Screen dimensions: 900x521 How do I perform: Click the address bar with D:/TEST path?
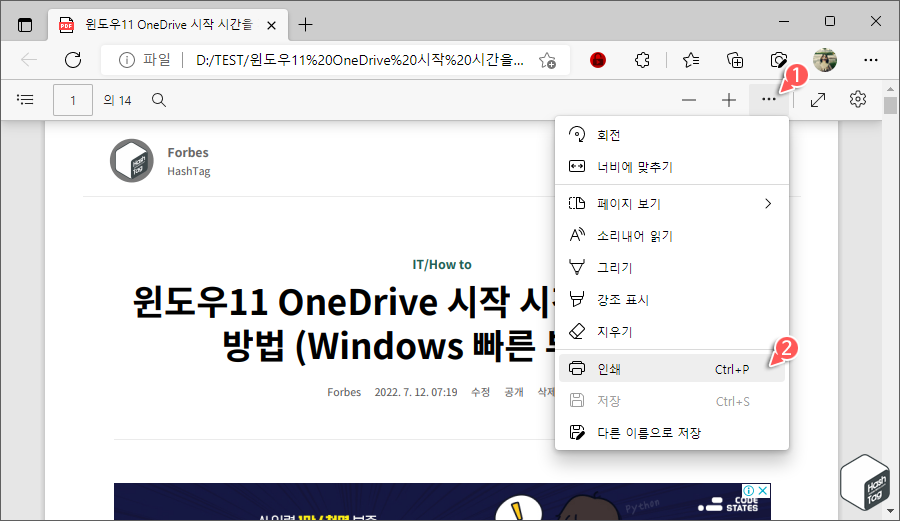[x=359, y=60]
